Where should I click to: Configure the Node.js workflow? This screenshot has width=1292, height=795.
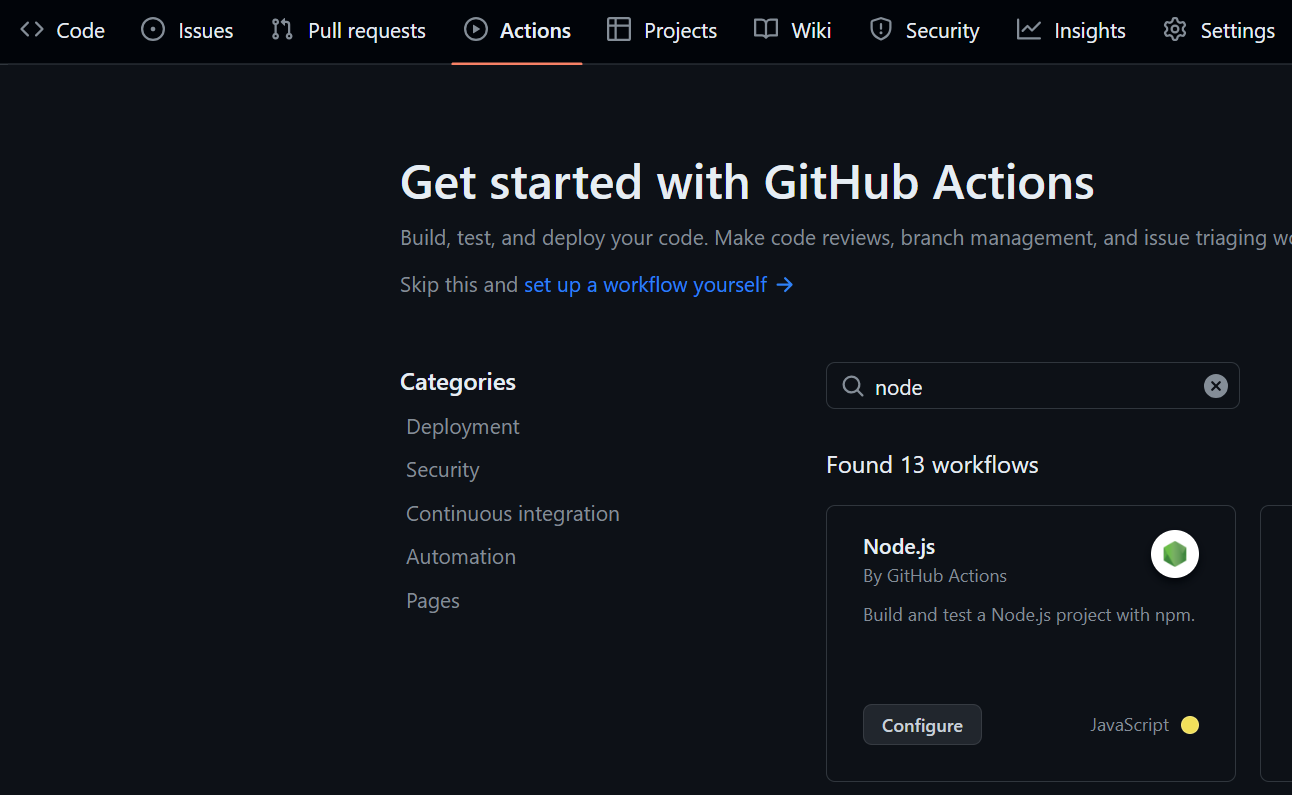click(922, 725)
